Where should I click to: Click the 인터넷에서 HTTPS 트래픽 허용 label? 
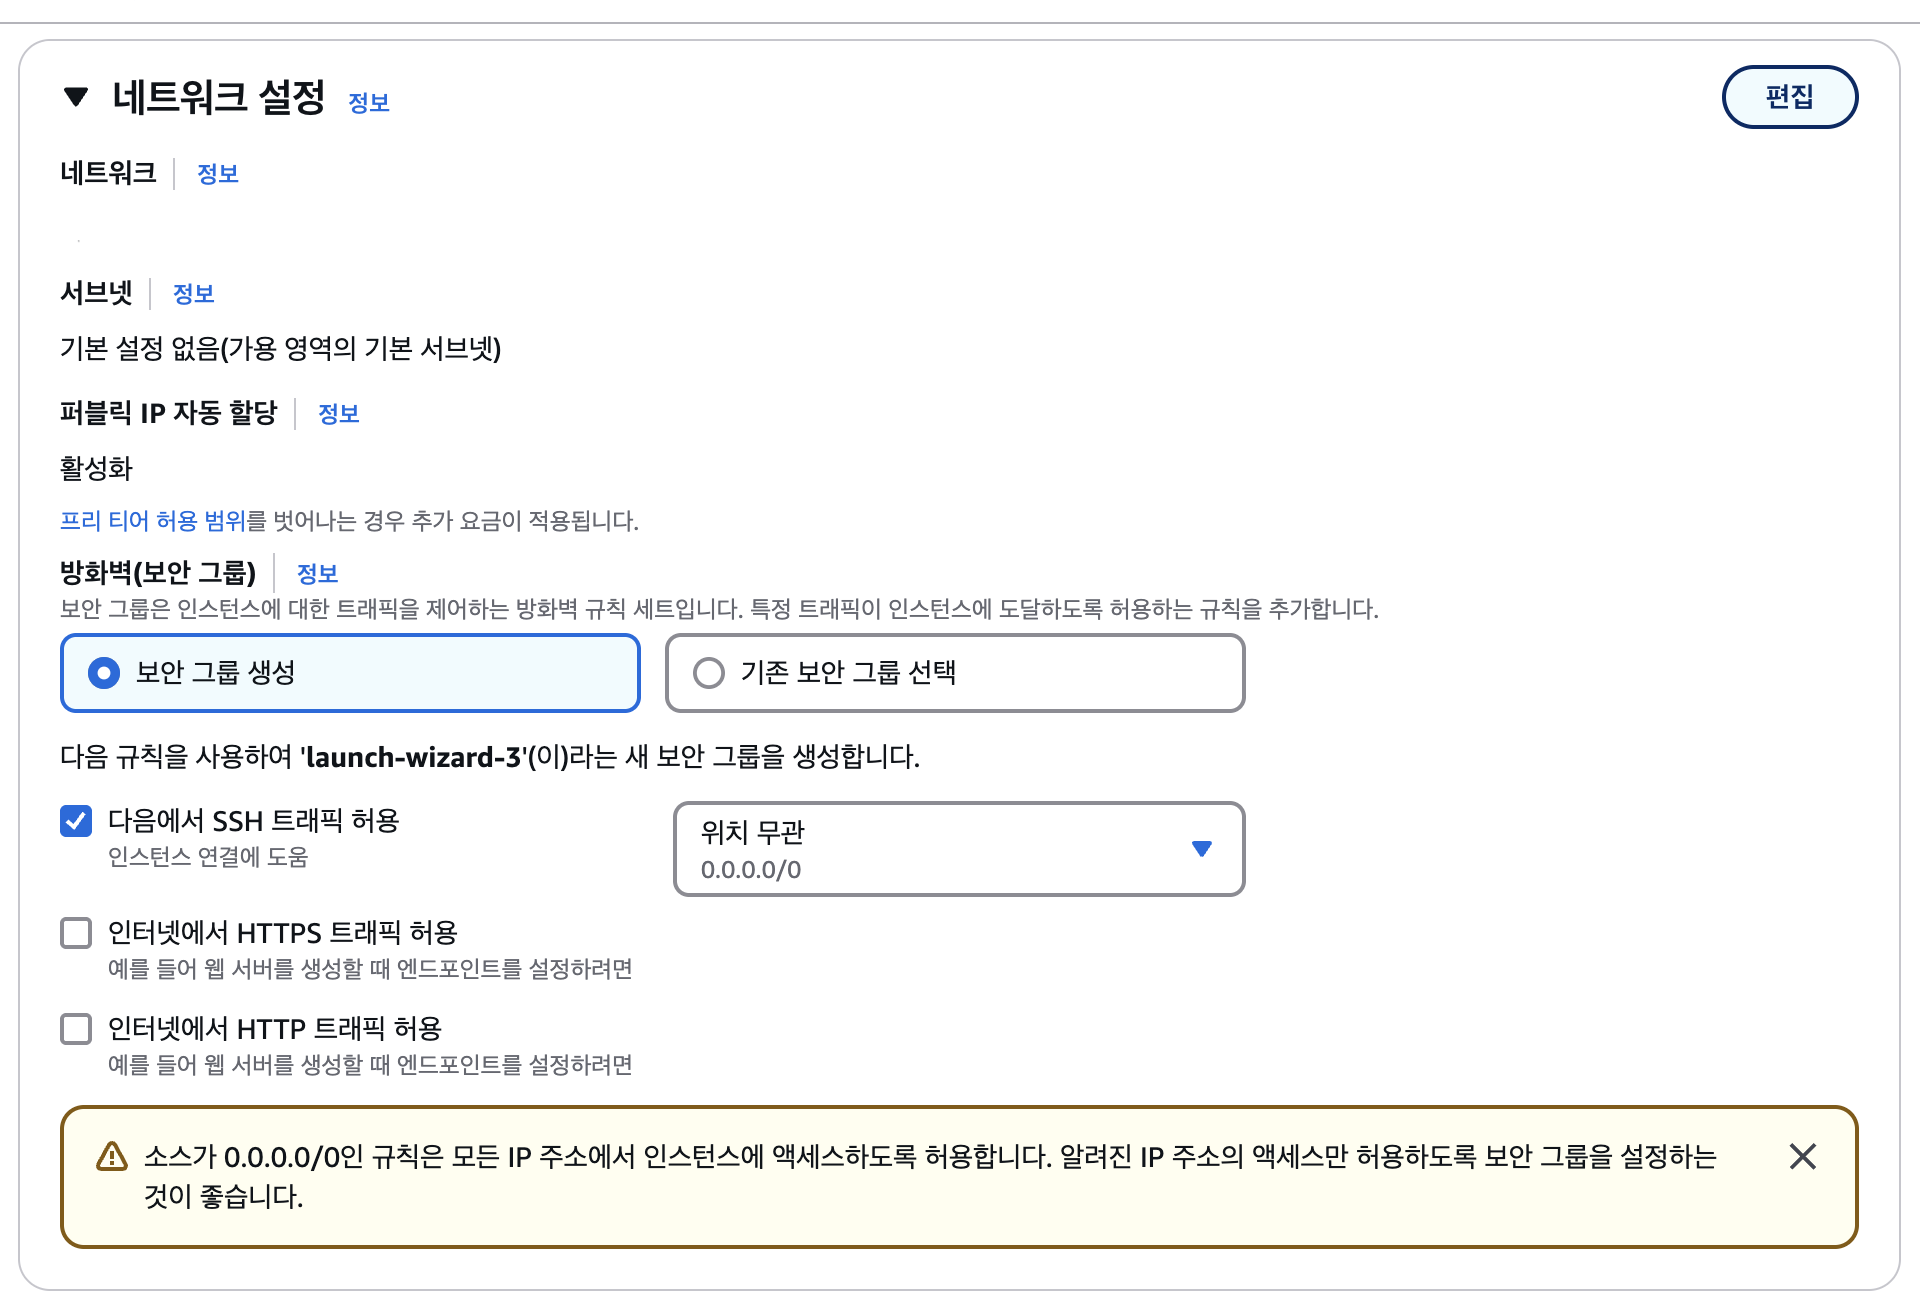[282, 933]
